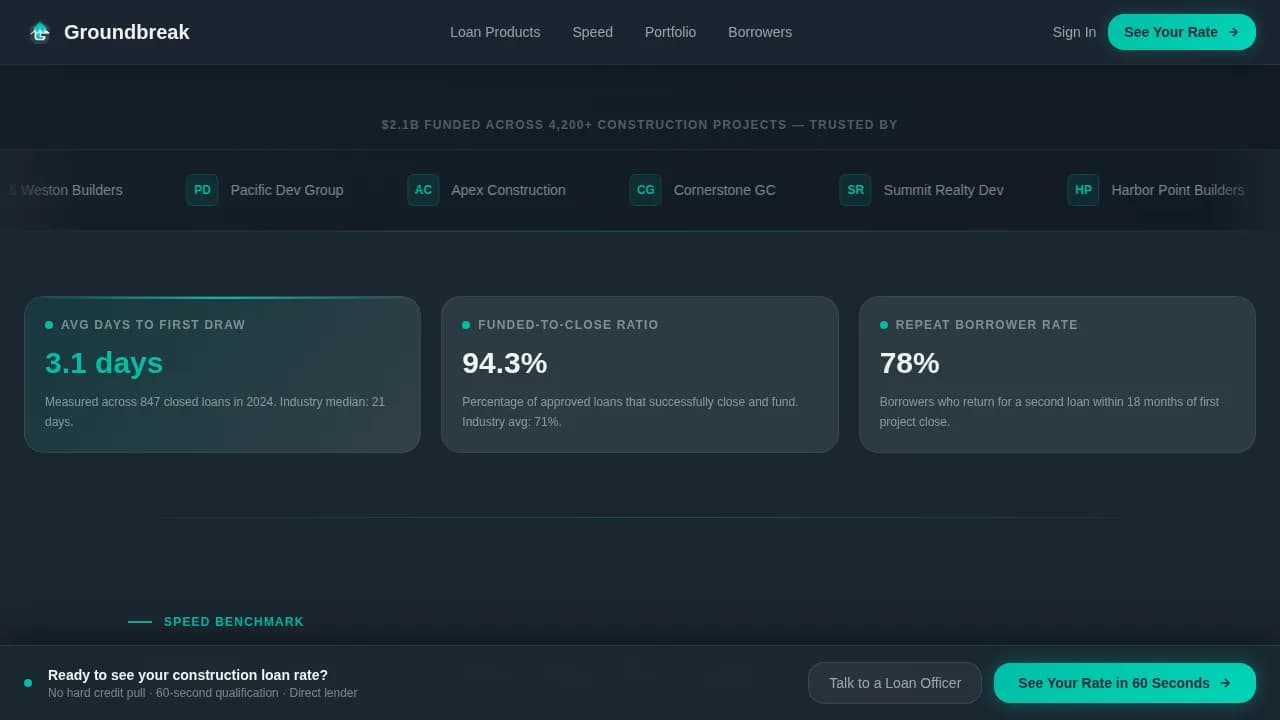Screen dimensions: 1280x720
Task: Open the Borrowers nav item
Action: [x=760, y=32]
